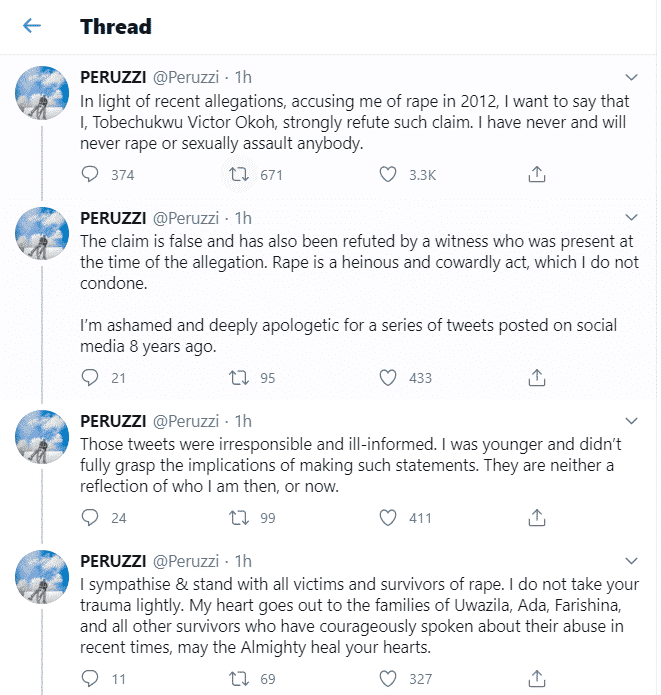Image resolution: width=661 pixels, height=695 pixels.
Task: Open chevron menu on 'Those tweets were irresponsible' tweet
Action: point(631,420)
